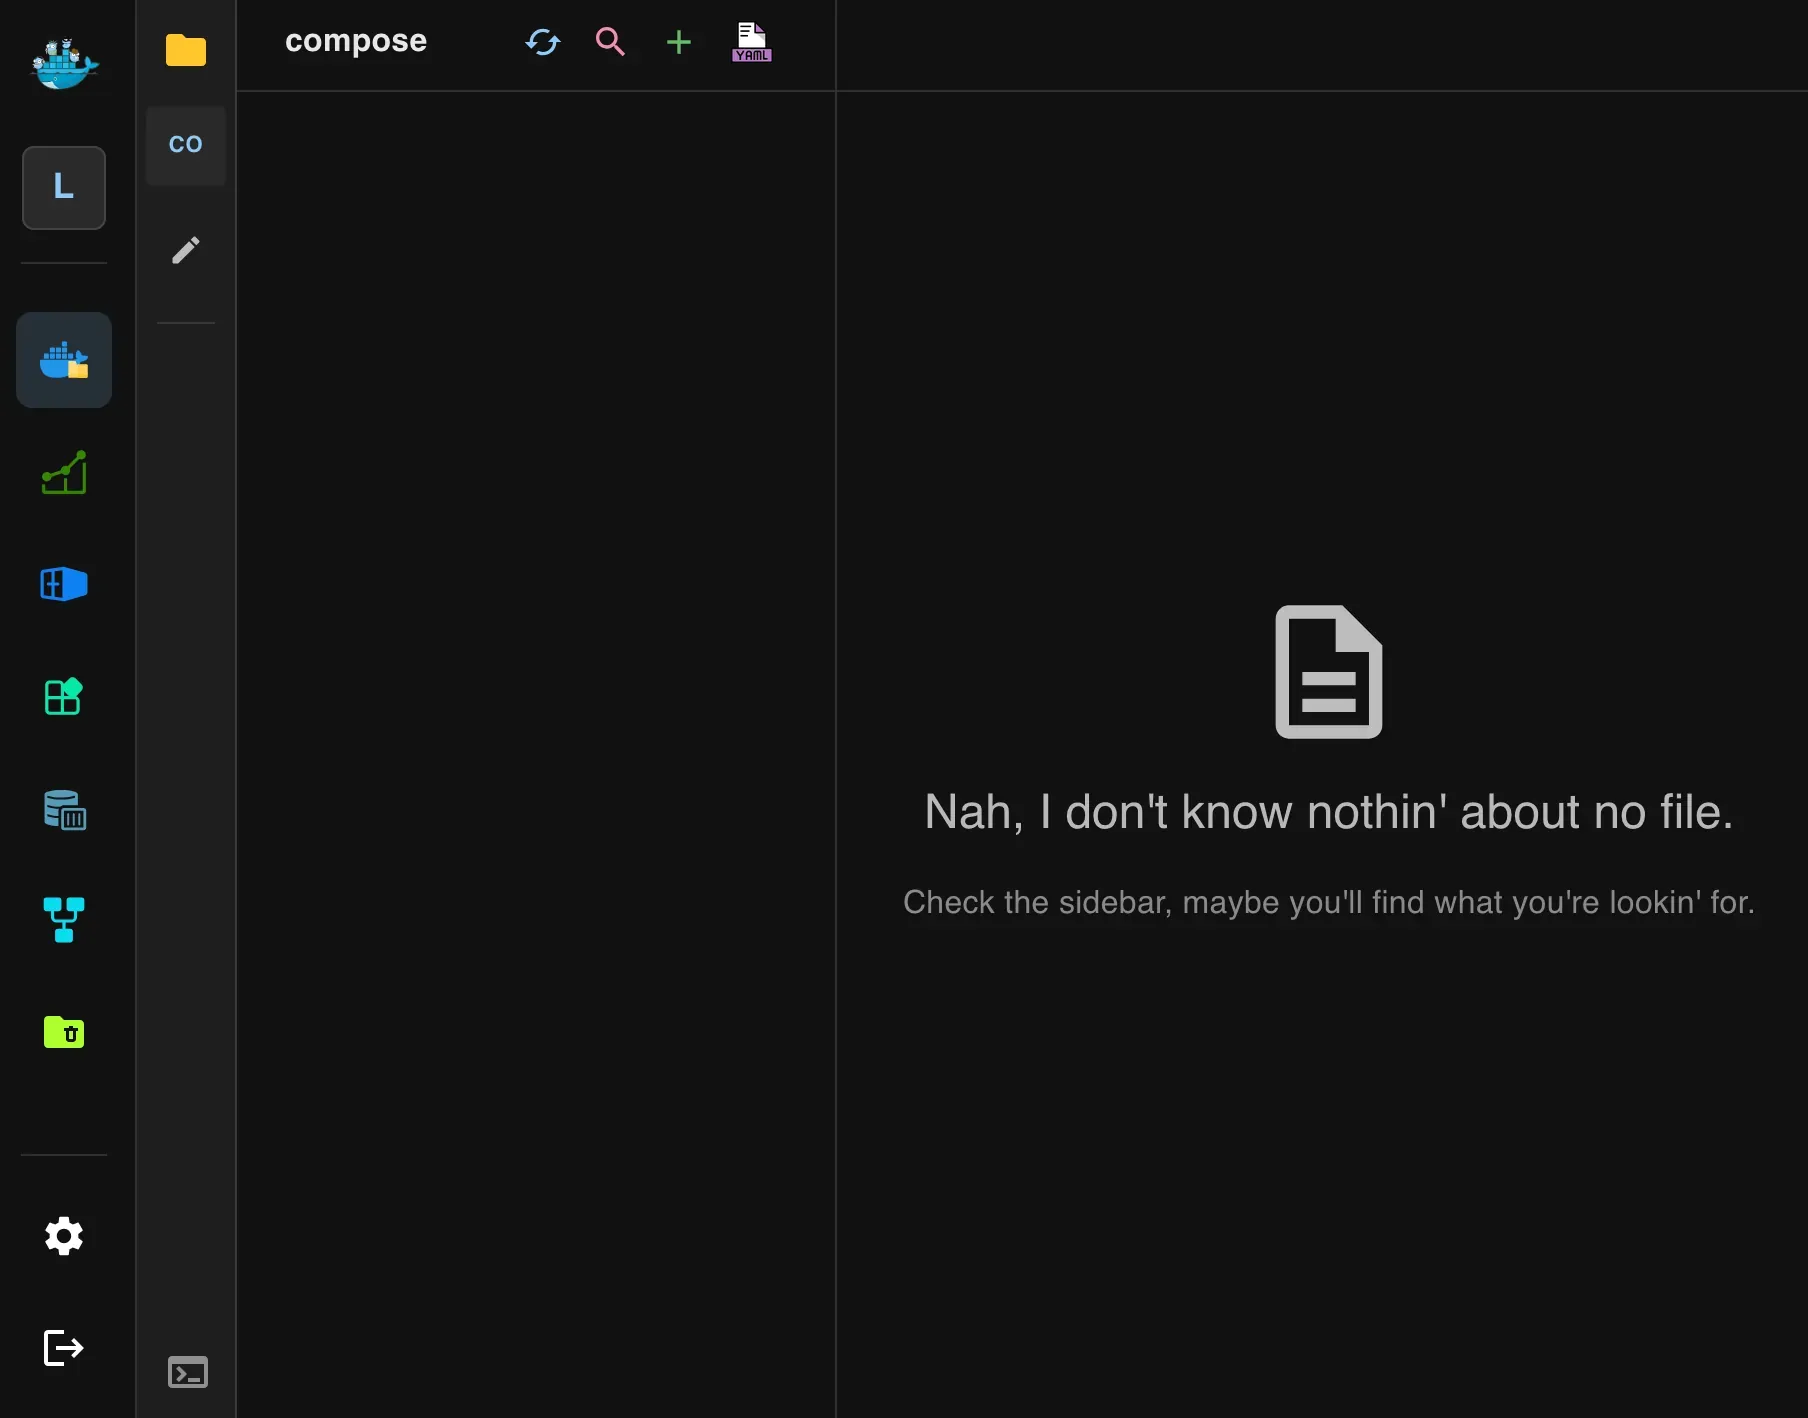Open the cyan network diagram icon
The height and width of the screenshot is (1418, 1808).
coord(64,920)
